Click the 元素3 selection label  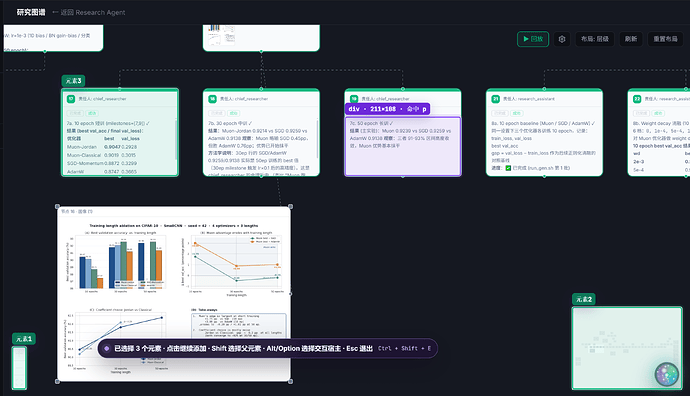[73, 81]
